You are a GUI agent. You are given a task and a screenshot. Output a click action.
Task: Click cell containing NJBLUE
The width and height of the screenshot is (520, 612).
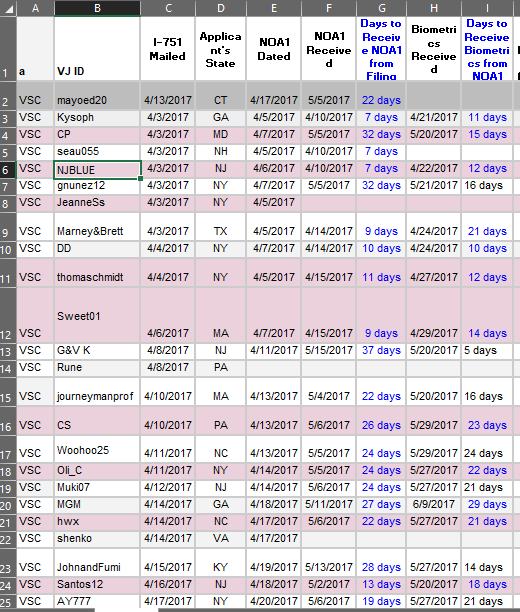pyautogui.click(x=97, y=170)
